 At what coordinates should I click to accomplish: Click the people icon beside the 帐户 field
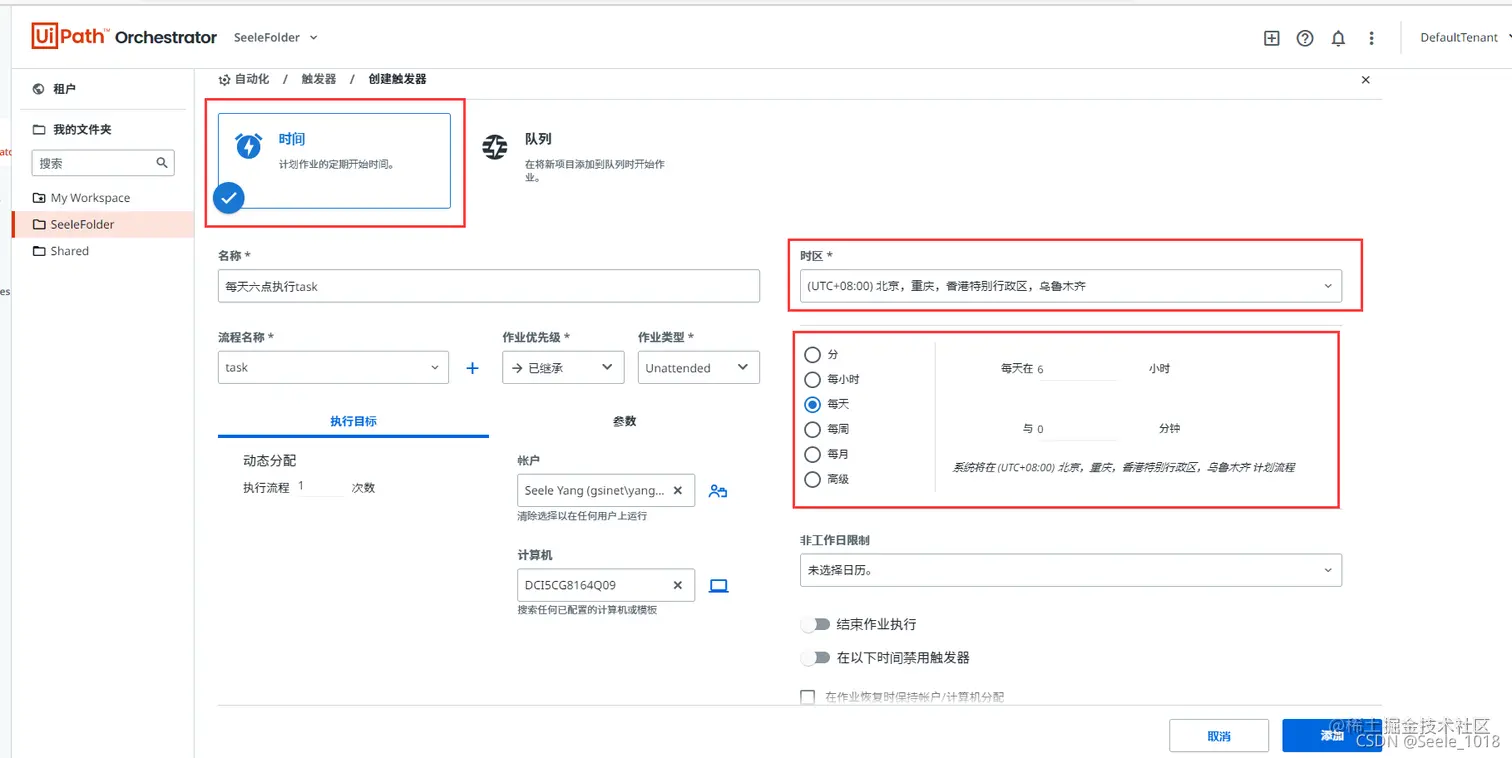(x=718, y=491)
